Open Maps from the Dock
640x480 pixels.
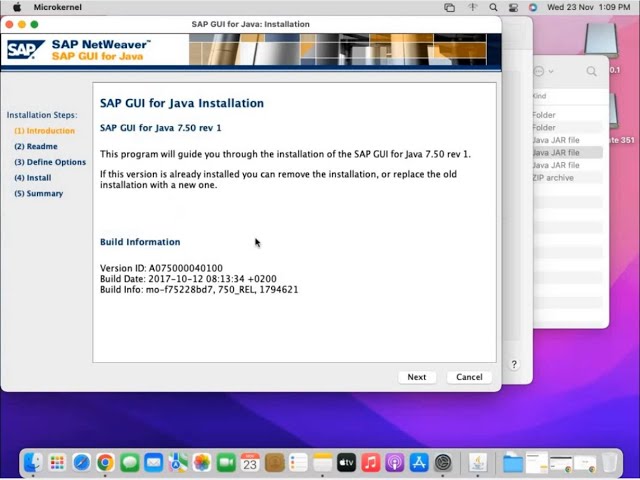click(178, 463)
